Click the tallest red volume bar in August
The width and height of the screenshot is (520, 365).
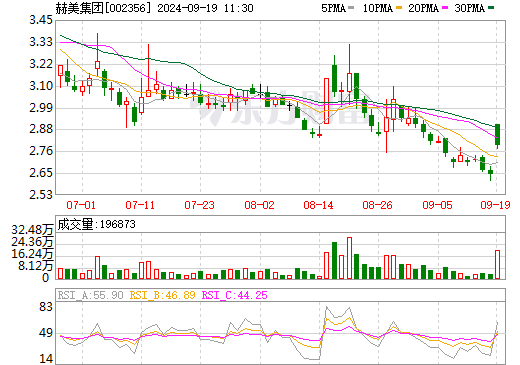point(349,258)
